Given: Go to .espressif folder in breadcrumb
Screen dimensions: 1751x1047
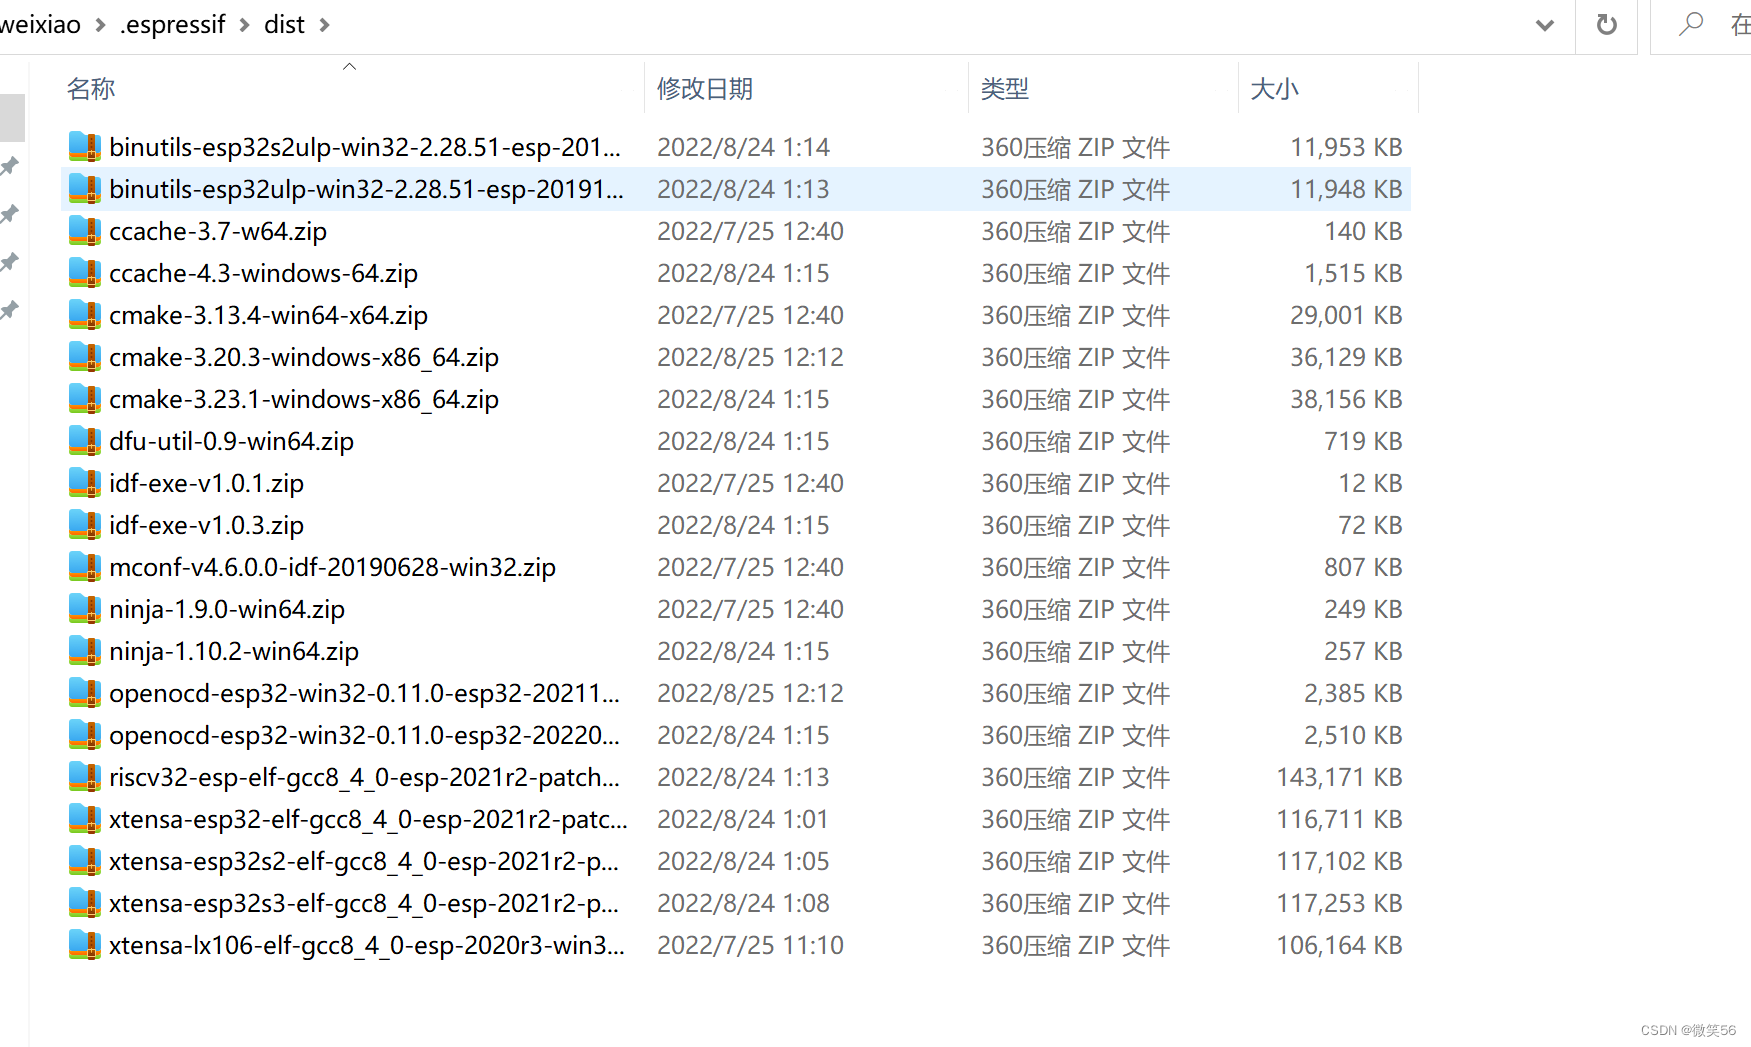Looking at the screenshot, I should [x=172, y=25].
